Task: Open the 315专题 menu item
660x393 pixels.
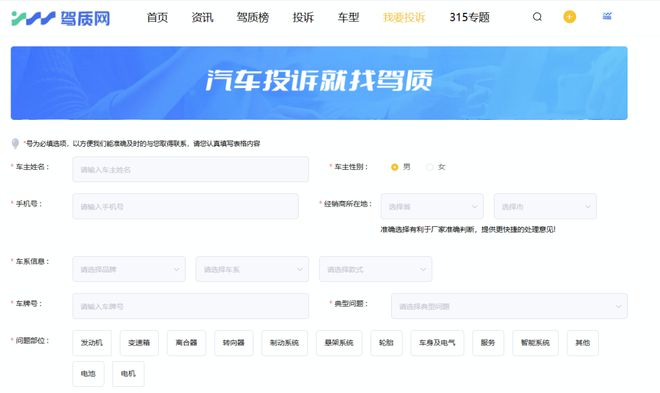Action: pyautogui.click(x=469, y=17)
